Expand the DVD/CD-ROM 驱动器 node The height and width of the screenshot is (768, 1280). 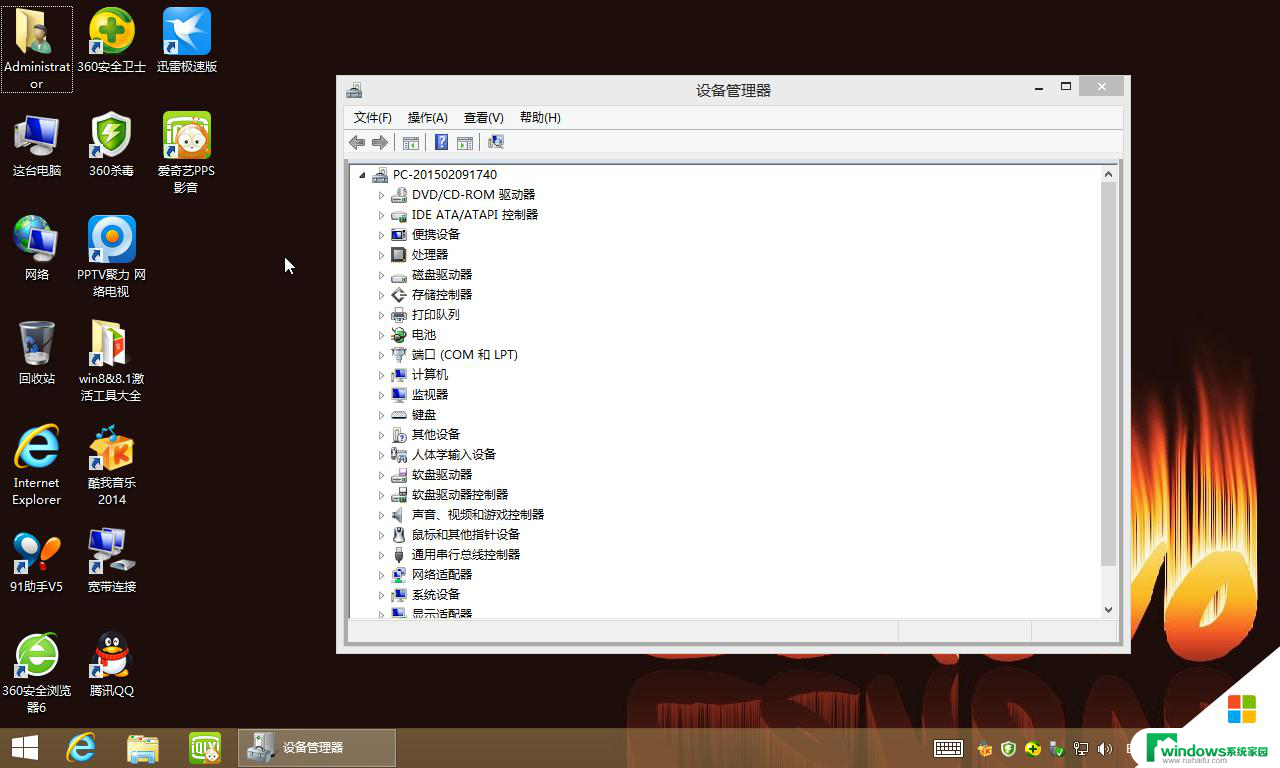(x=381, y=195)
